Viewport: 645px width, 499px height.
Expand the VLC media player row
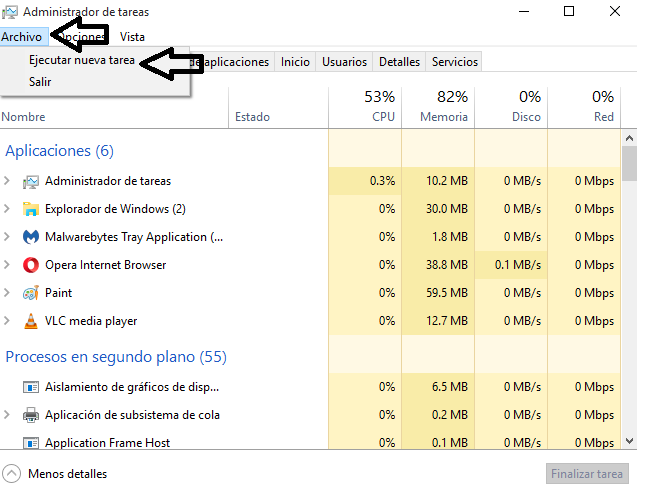7,321
